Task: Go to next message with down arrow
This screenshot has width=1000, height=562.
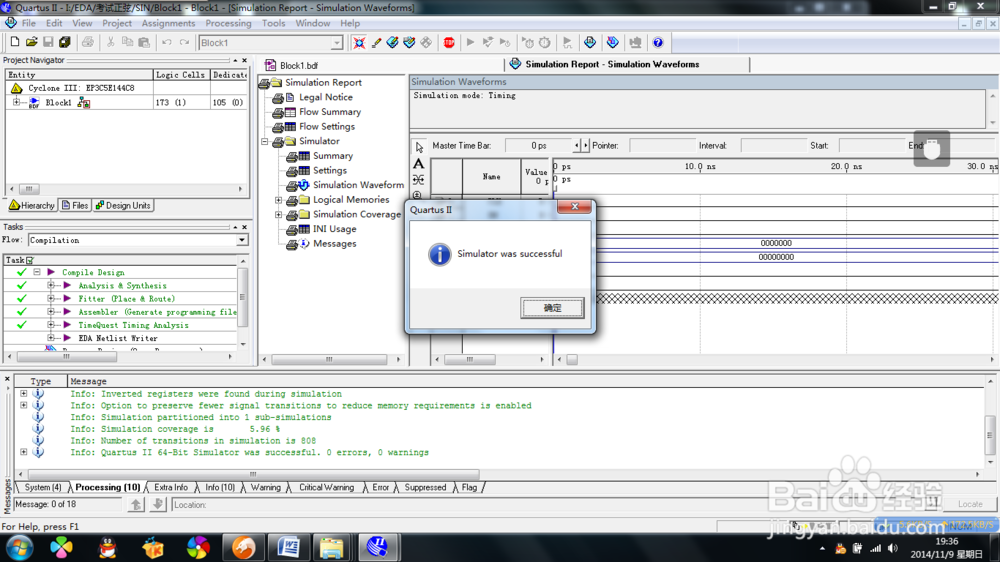Action: 158,505
